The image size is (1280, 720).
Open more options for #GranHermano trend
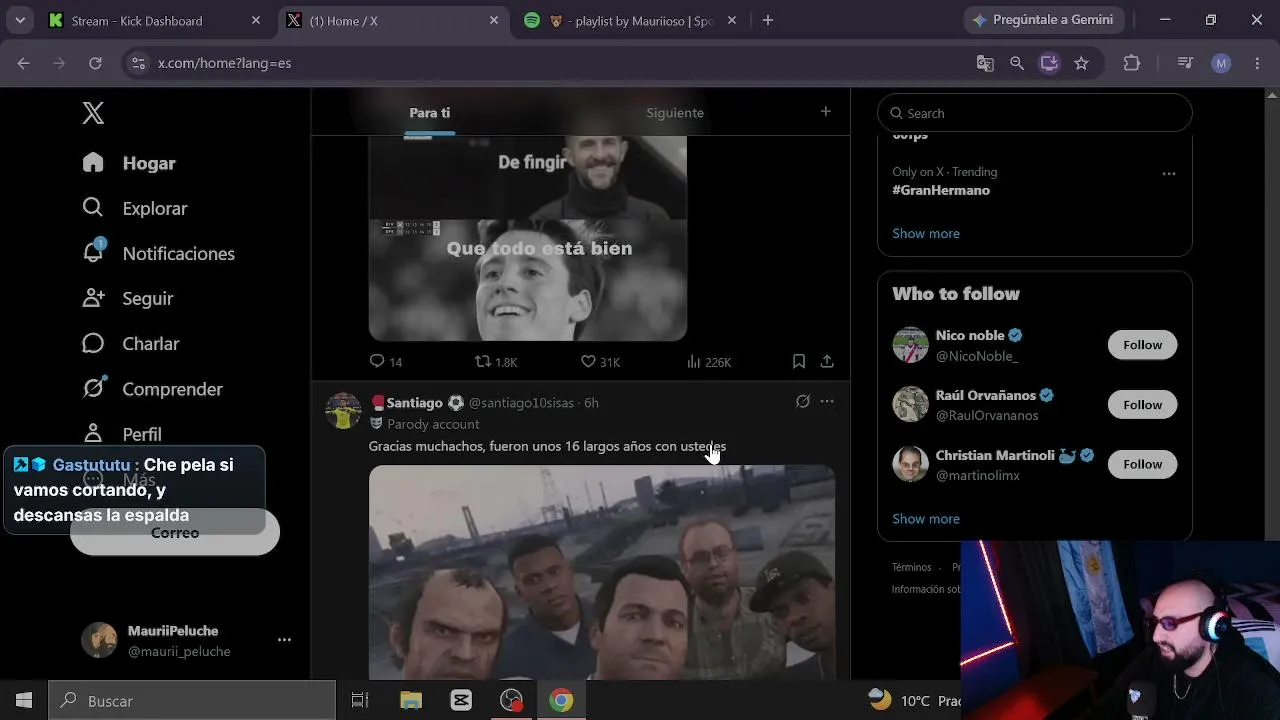coord(1168,173)
